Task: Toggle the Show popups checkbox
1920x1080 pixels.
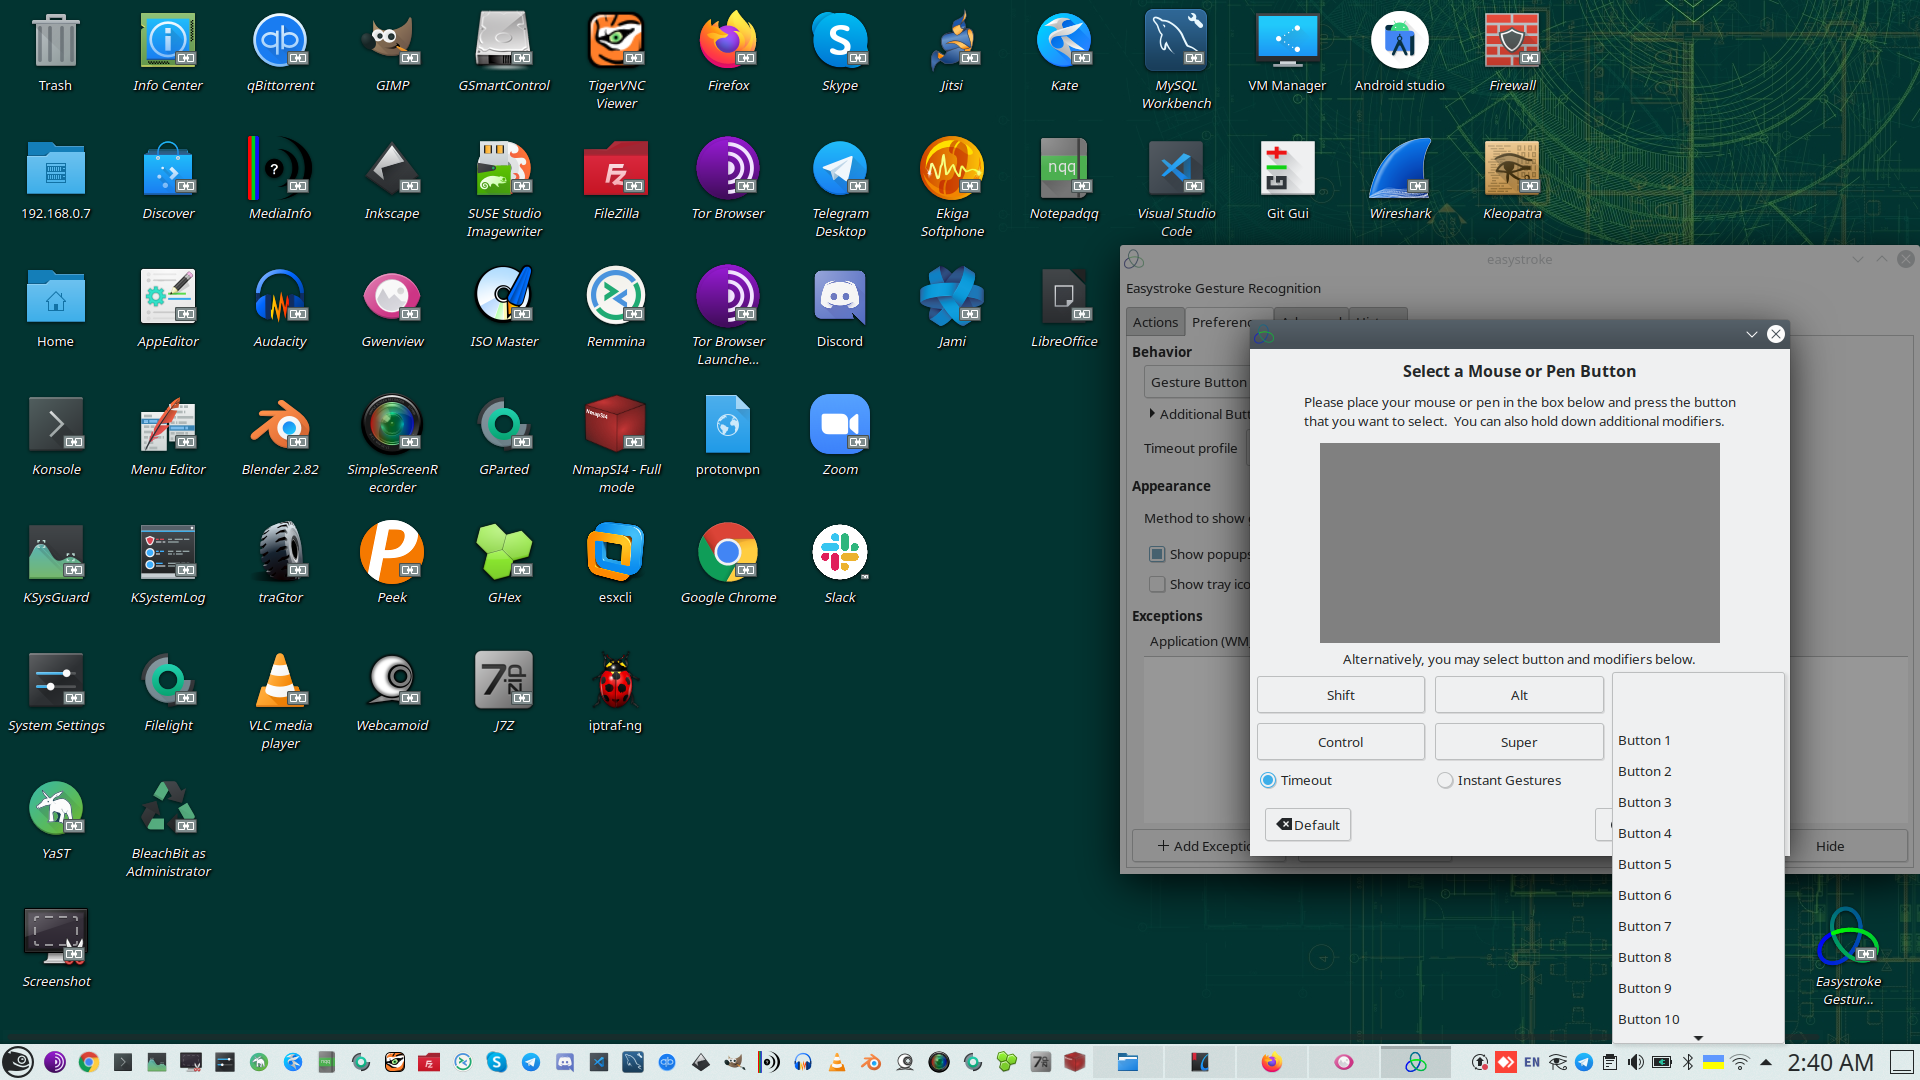Action: pos(1157,554)
